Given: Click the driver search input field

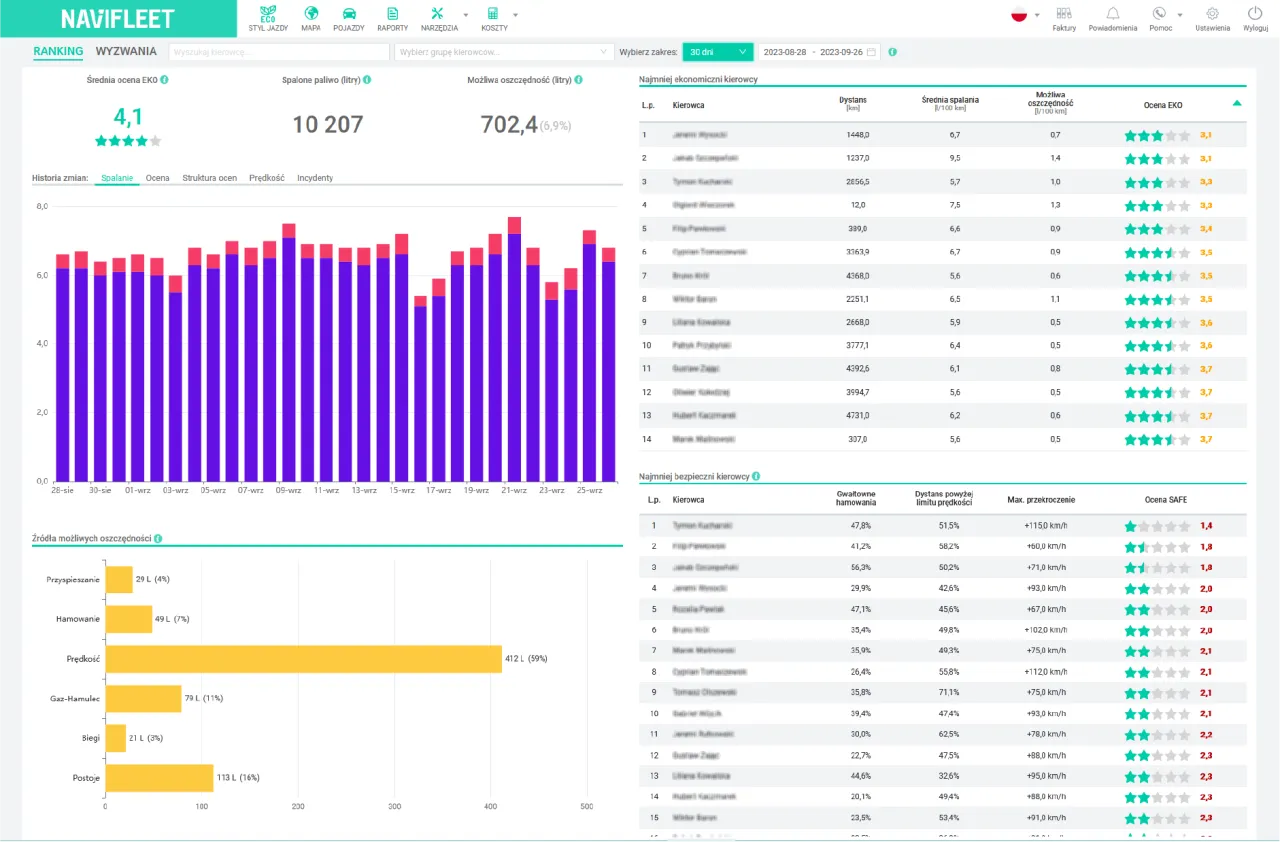Looking at the screenshot, I should point(279,52).
